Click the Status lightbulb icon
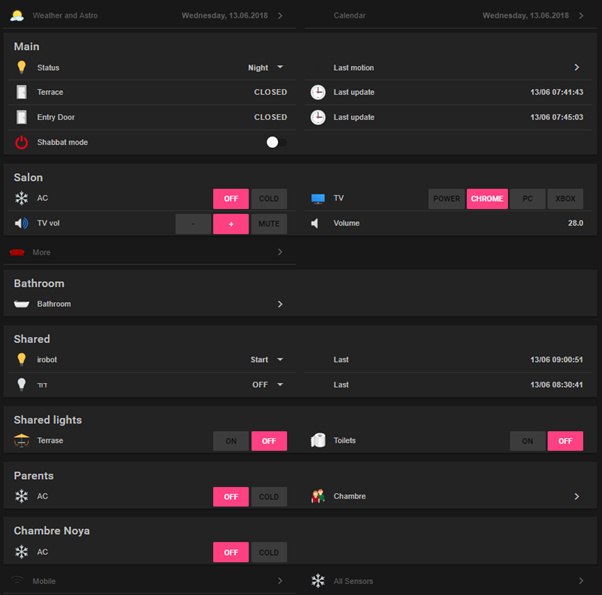 22,67
